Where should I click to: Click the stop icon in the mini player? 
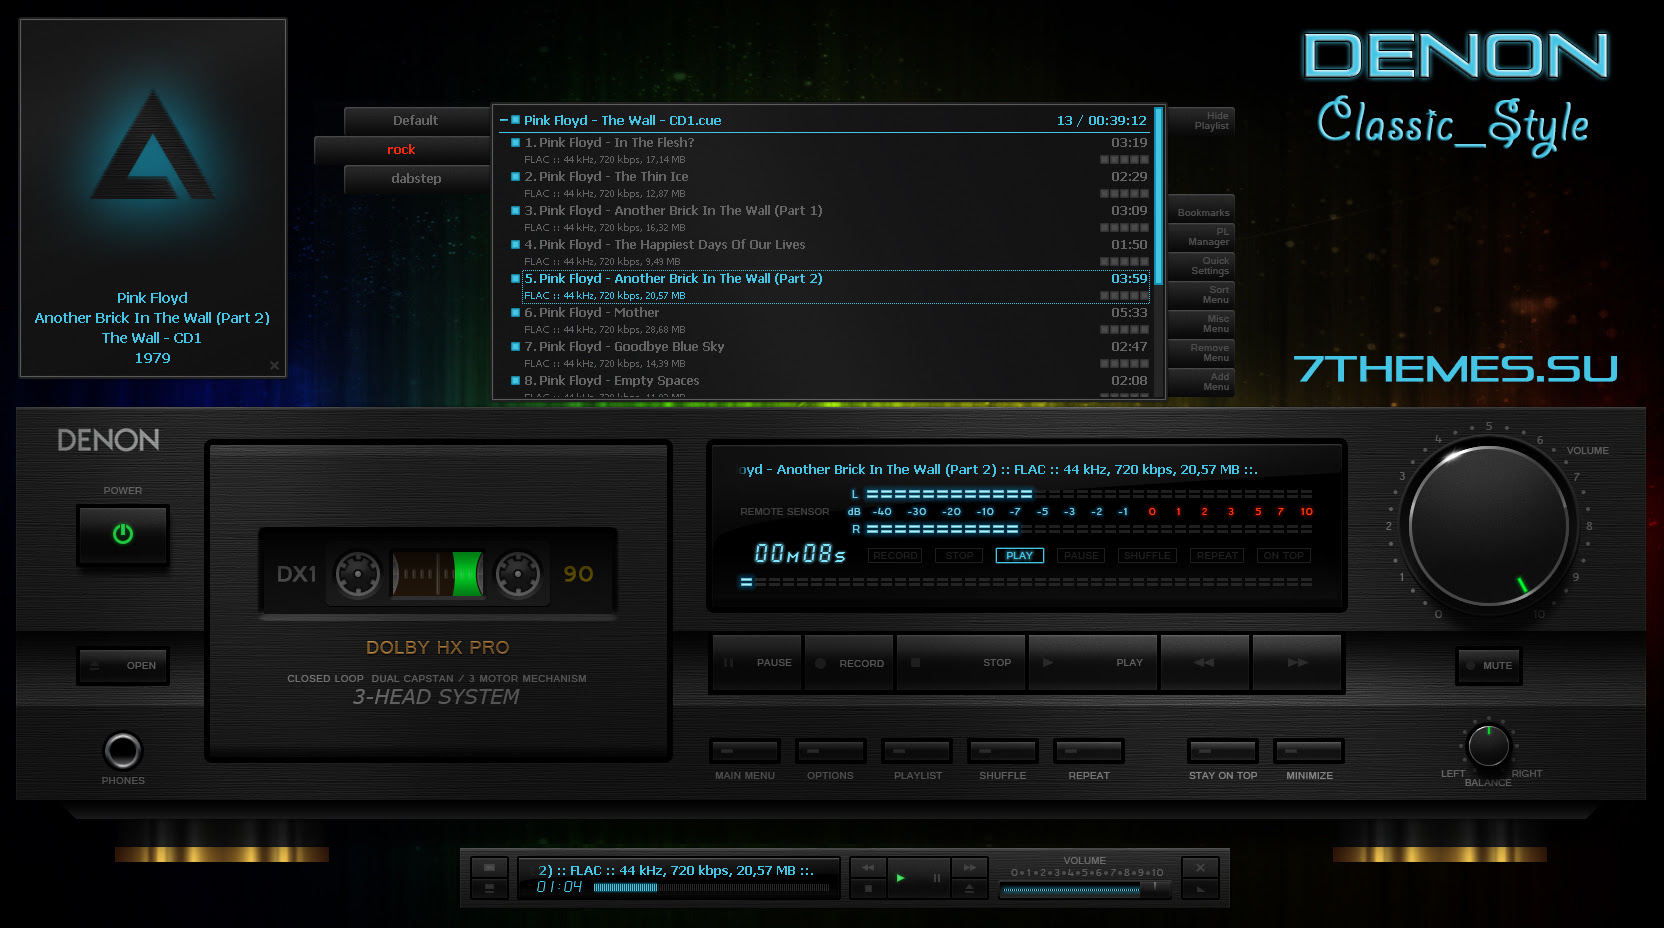point(868,888)
